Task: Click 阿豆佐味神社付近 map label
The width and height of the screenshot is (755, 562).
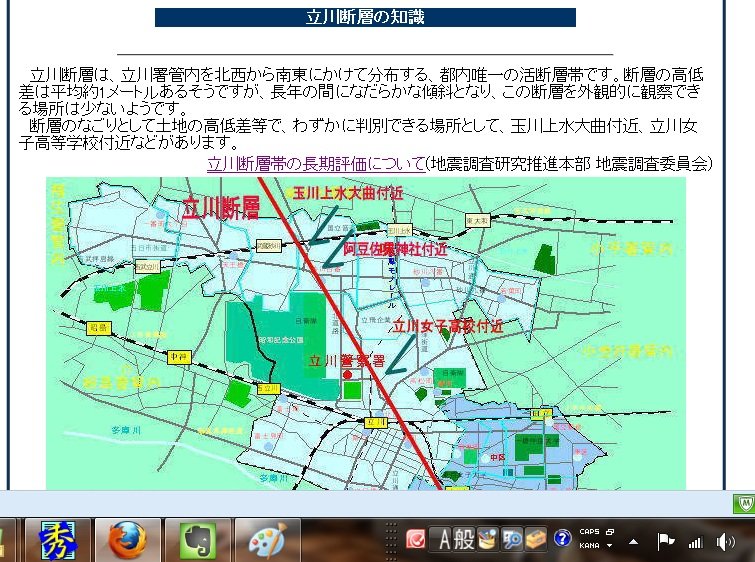Action: pos(395,249)
